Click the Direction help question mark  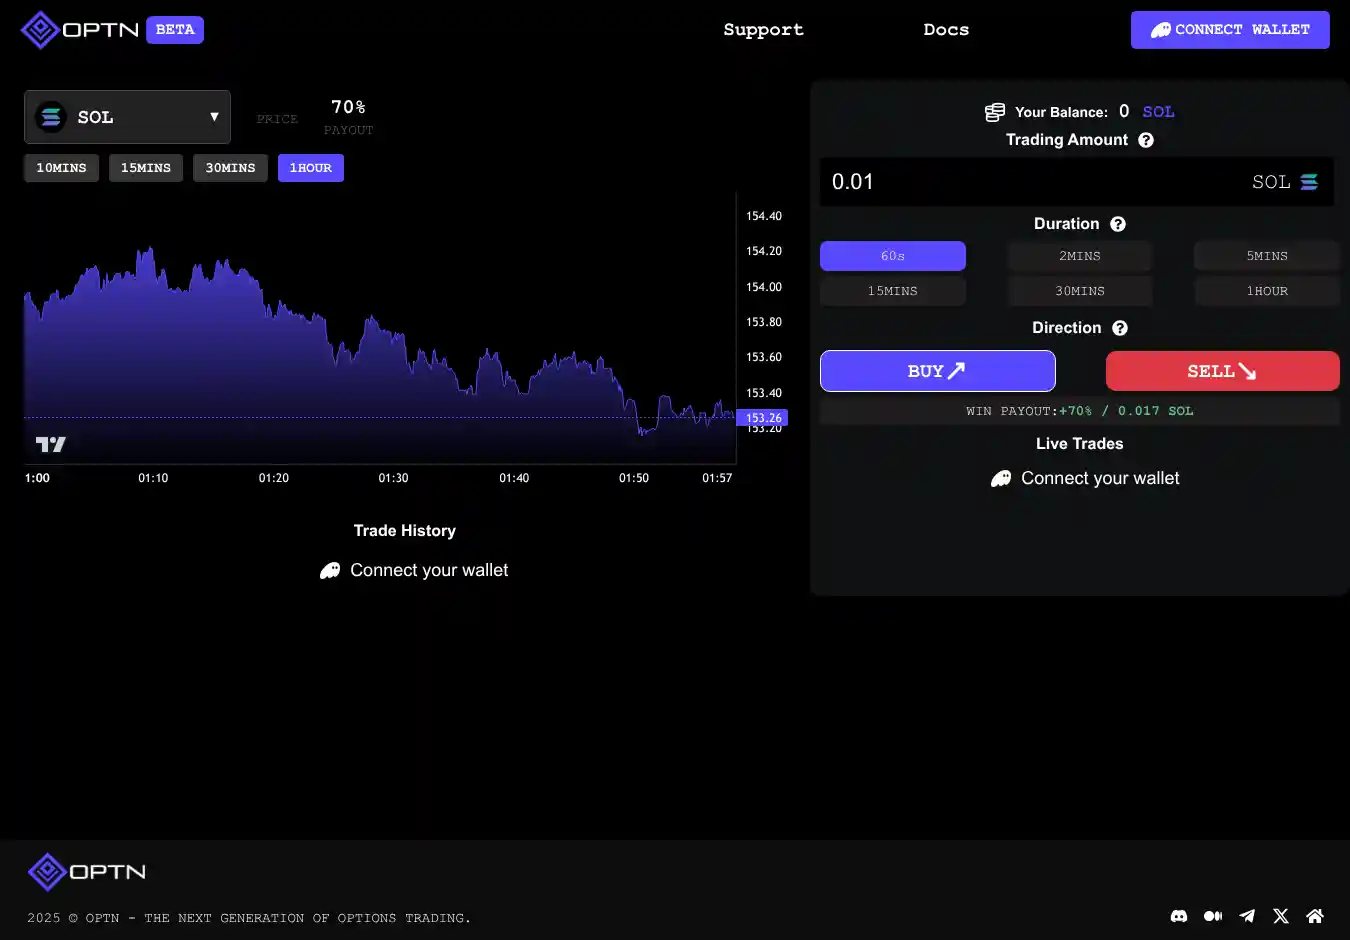[1120, 328]
